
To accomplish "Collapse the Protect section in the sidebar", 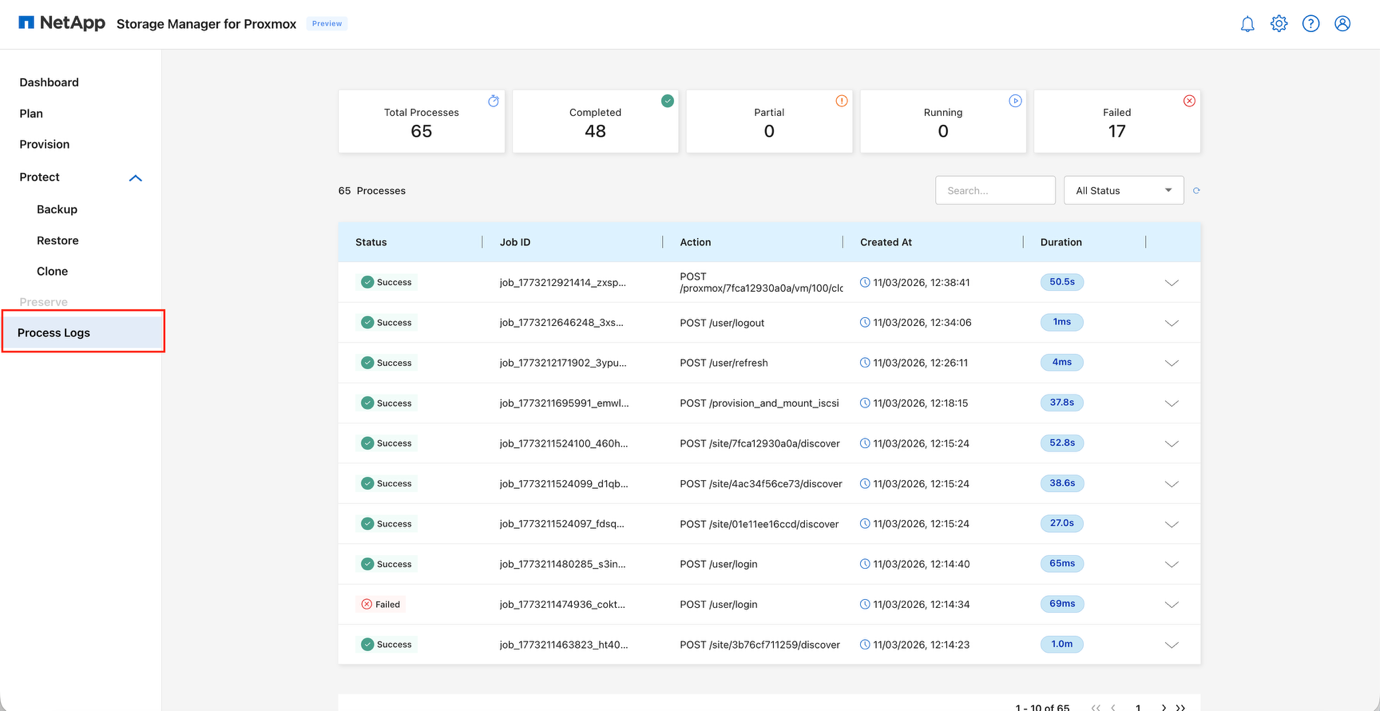I will pyautogui.click(x=135, y=177).
